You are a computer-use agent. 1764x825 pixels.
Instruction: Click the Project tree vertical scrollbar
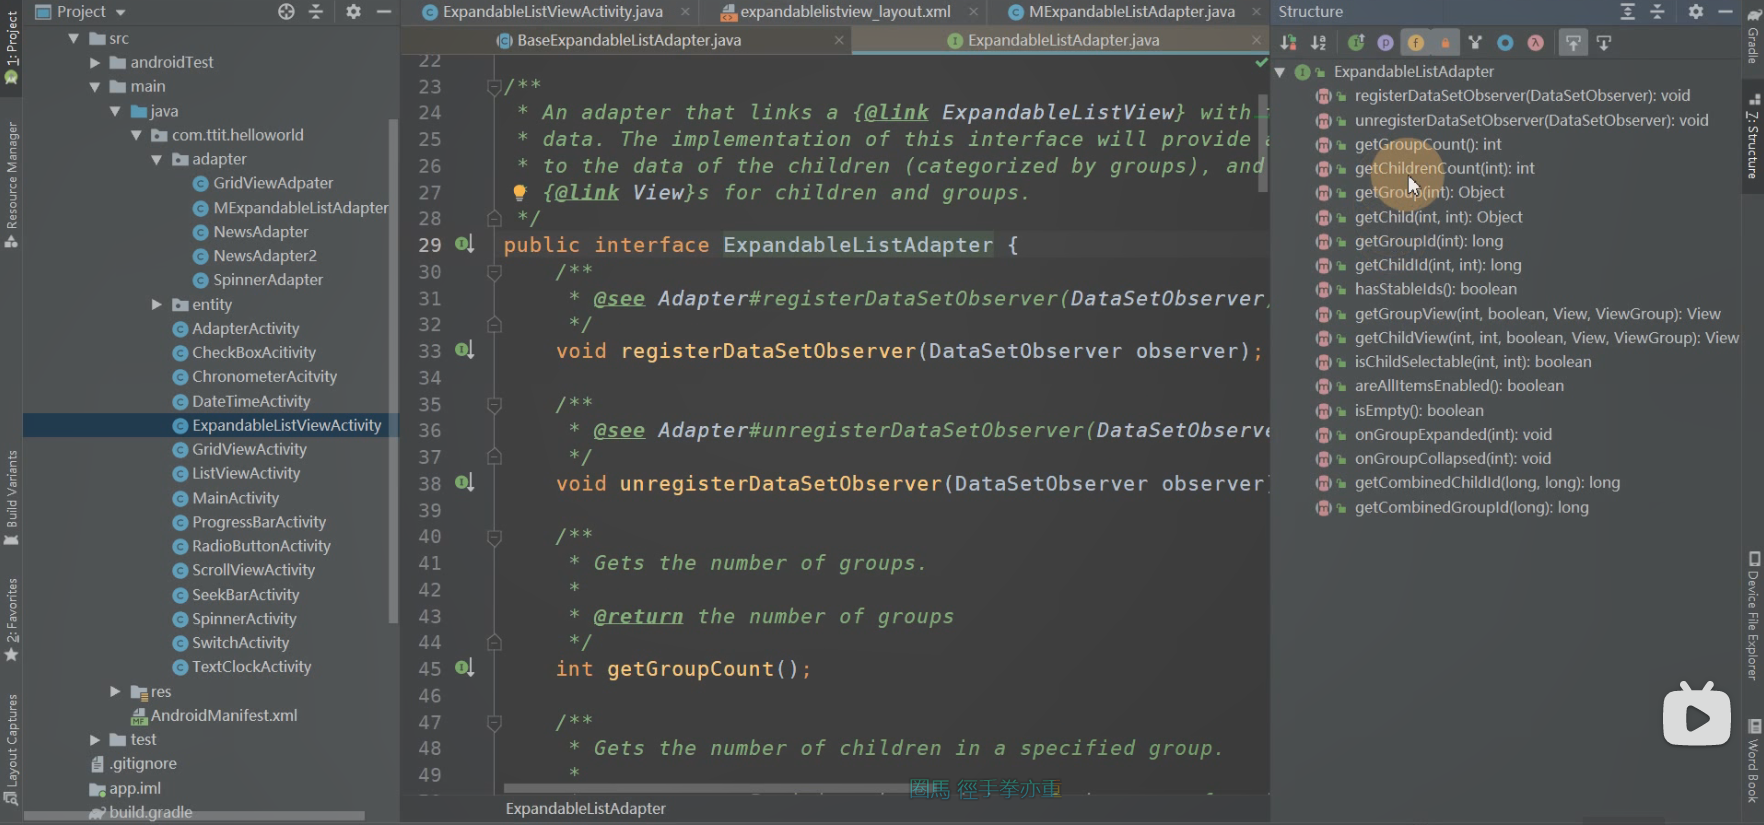click(393, 370)
